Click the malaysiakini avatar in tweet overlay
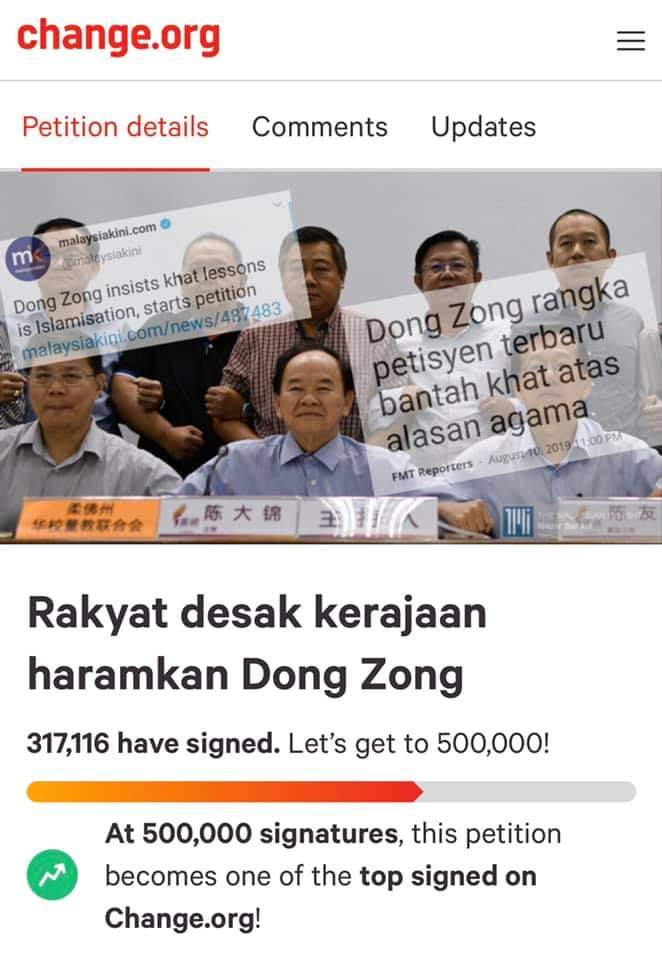Screen dimensions: 662x960 pos(28,259)
